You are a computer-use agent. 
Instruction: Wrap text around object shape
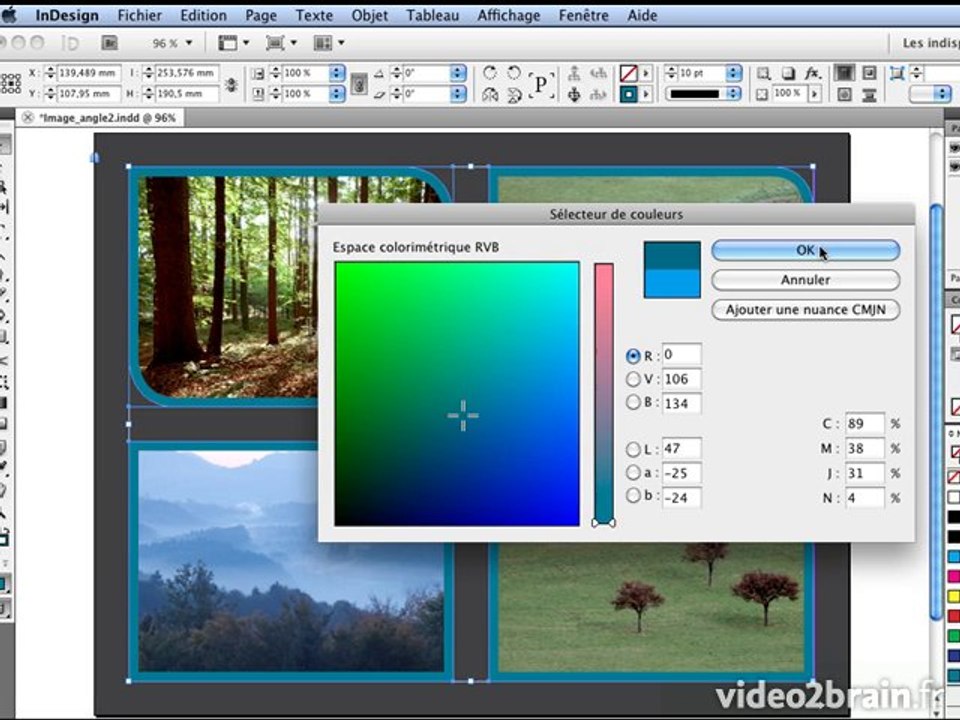(x=845, y=94)
